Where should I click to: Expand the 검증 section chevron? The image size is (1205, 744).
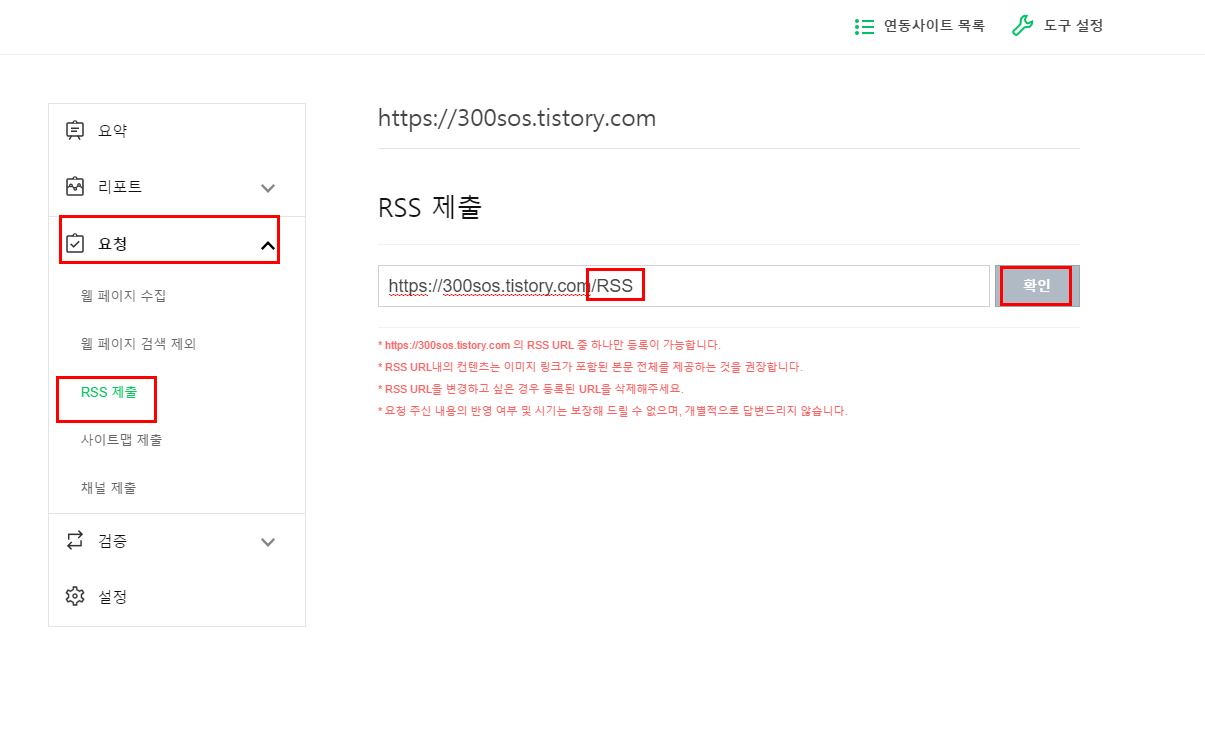pos(267,542)
